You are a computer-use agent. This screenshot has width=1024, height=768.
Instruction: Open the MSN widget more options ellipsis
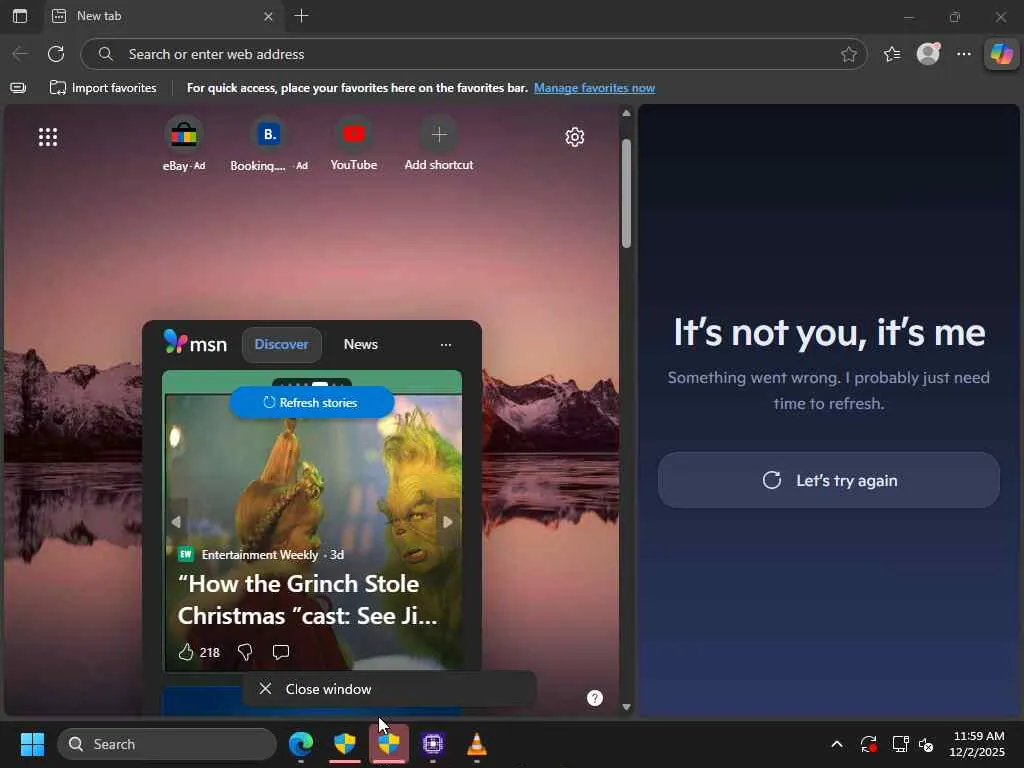click(x=446, y=345)
